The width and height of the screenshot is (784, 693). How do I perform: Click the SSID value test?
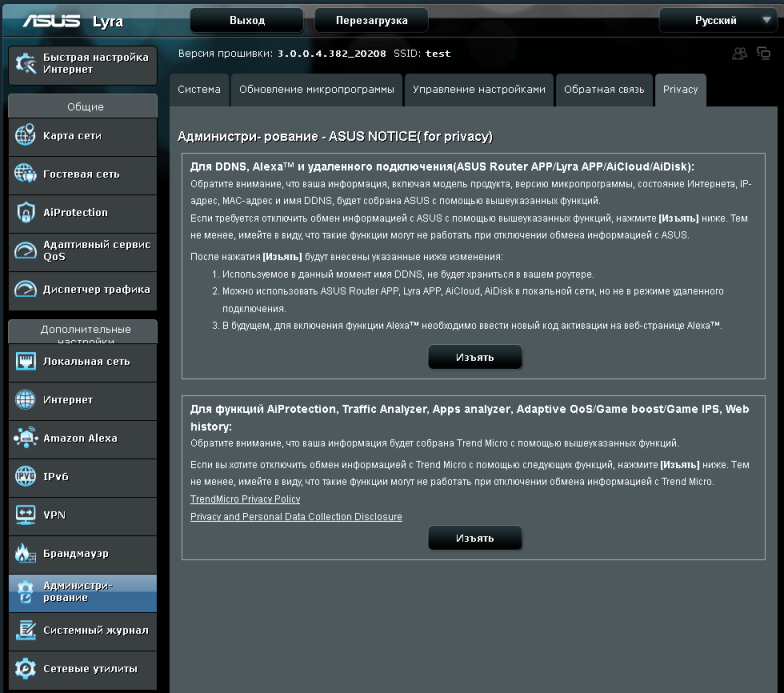[438, 54]
